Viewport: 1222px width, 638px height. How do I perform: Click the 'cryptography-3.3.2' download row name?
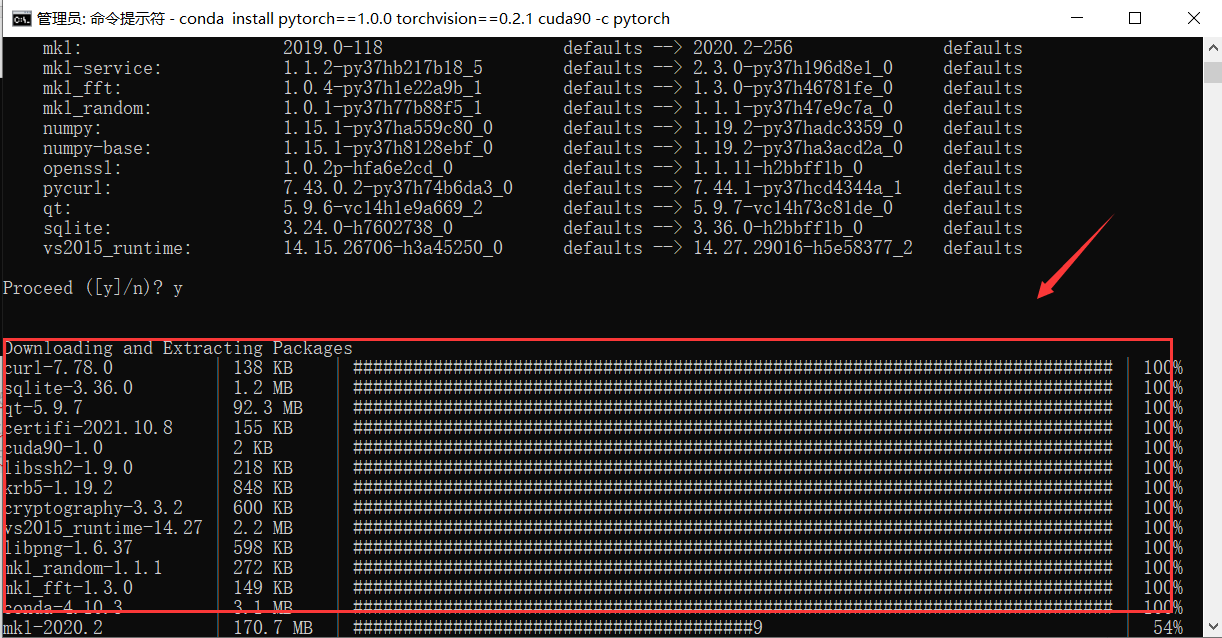93,508
